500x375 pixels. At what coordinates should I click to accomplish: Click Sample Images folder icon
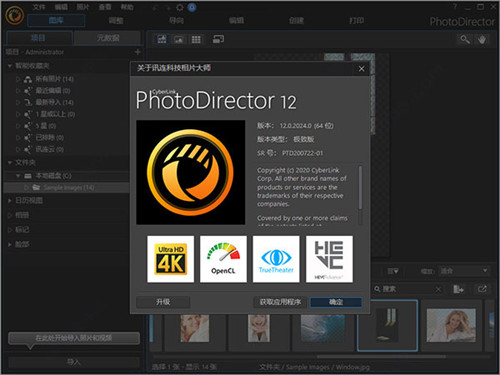click(x=36, y=187)
